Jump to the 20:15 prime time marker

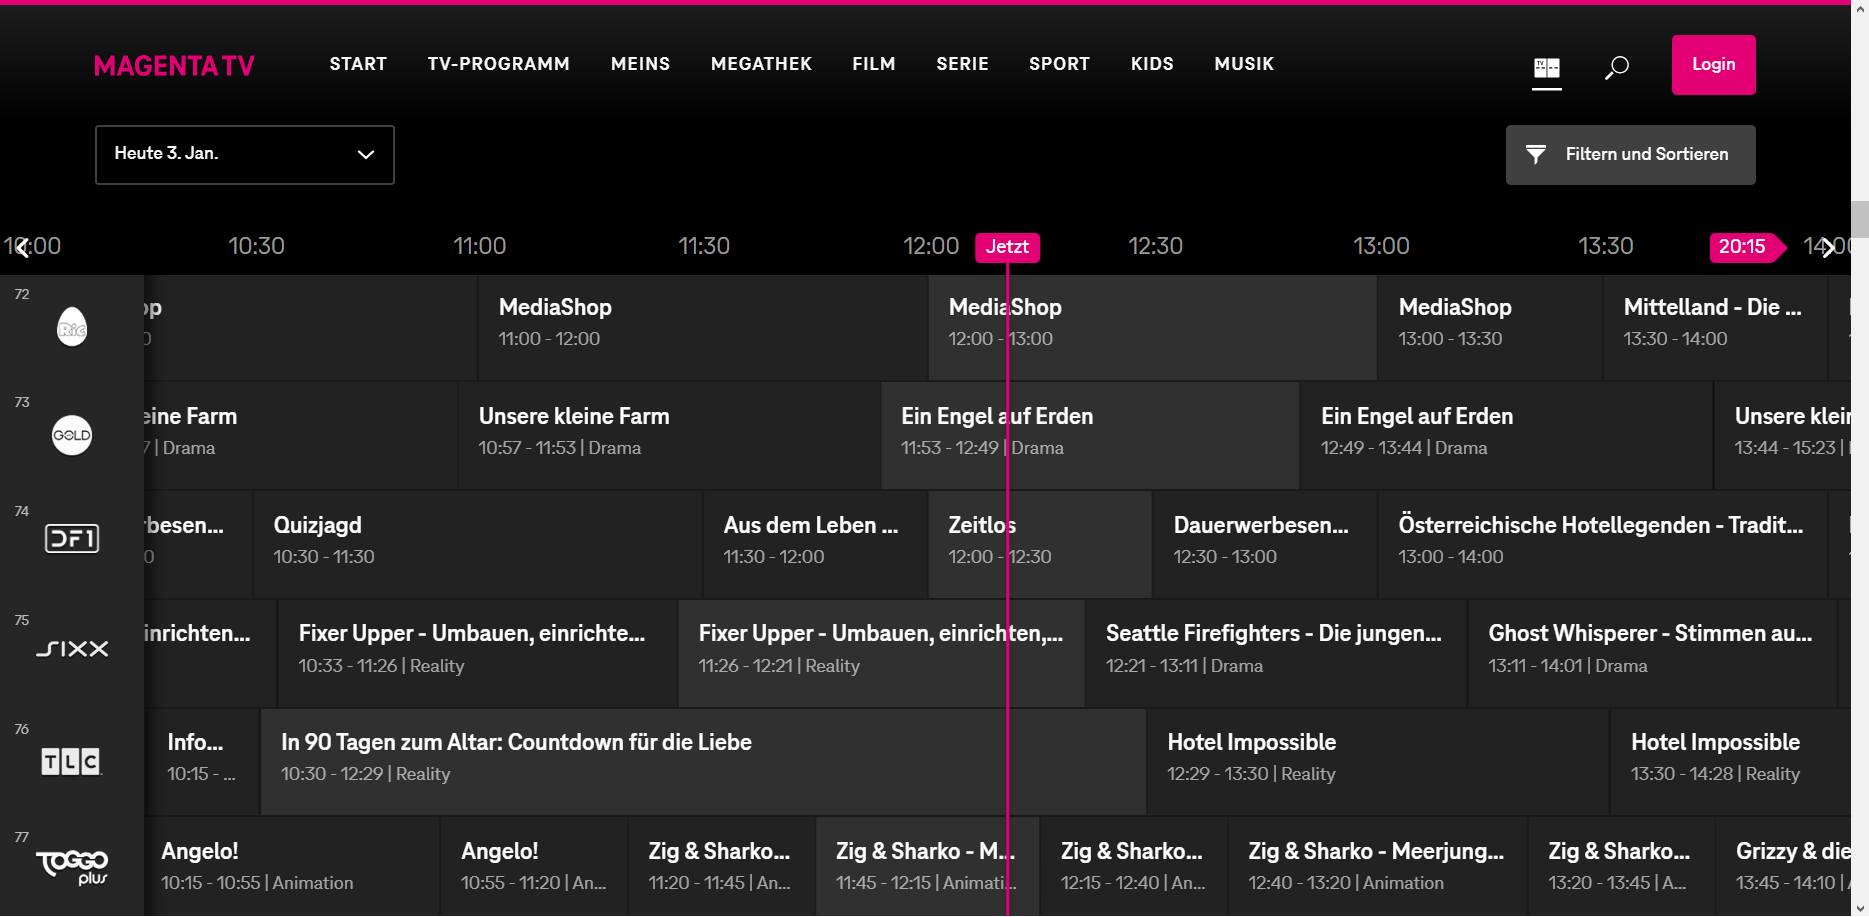[1747, 247]
